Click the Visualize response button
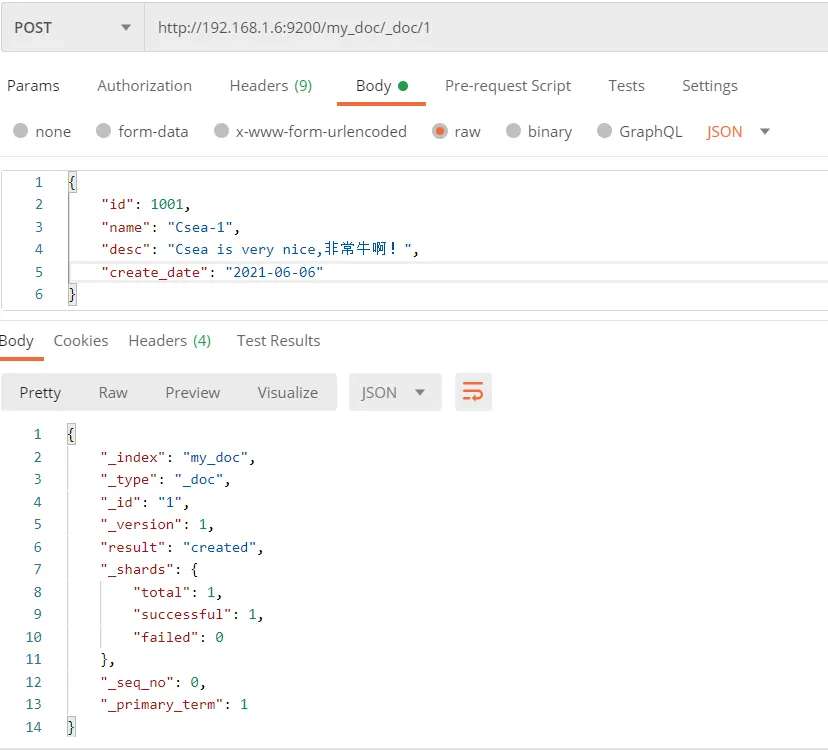Viewport: 828px width, 755px height. (287, 392)
